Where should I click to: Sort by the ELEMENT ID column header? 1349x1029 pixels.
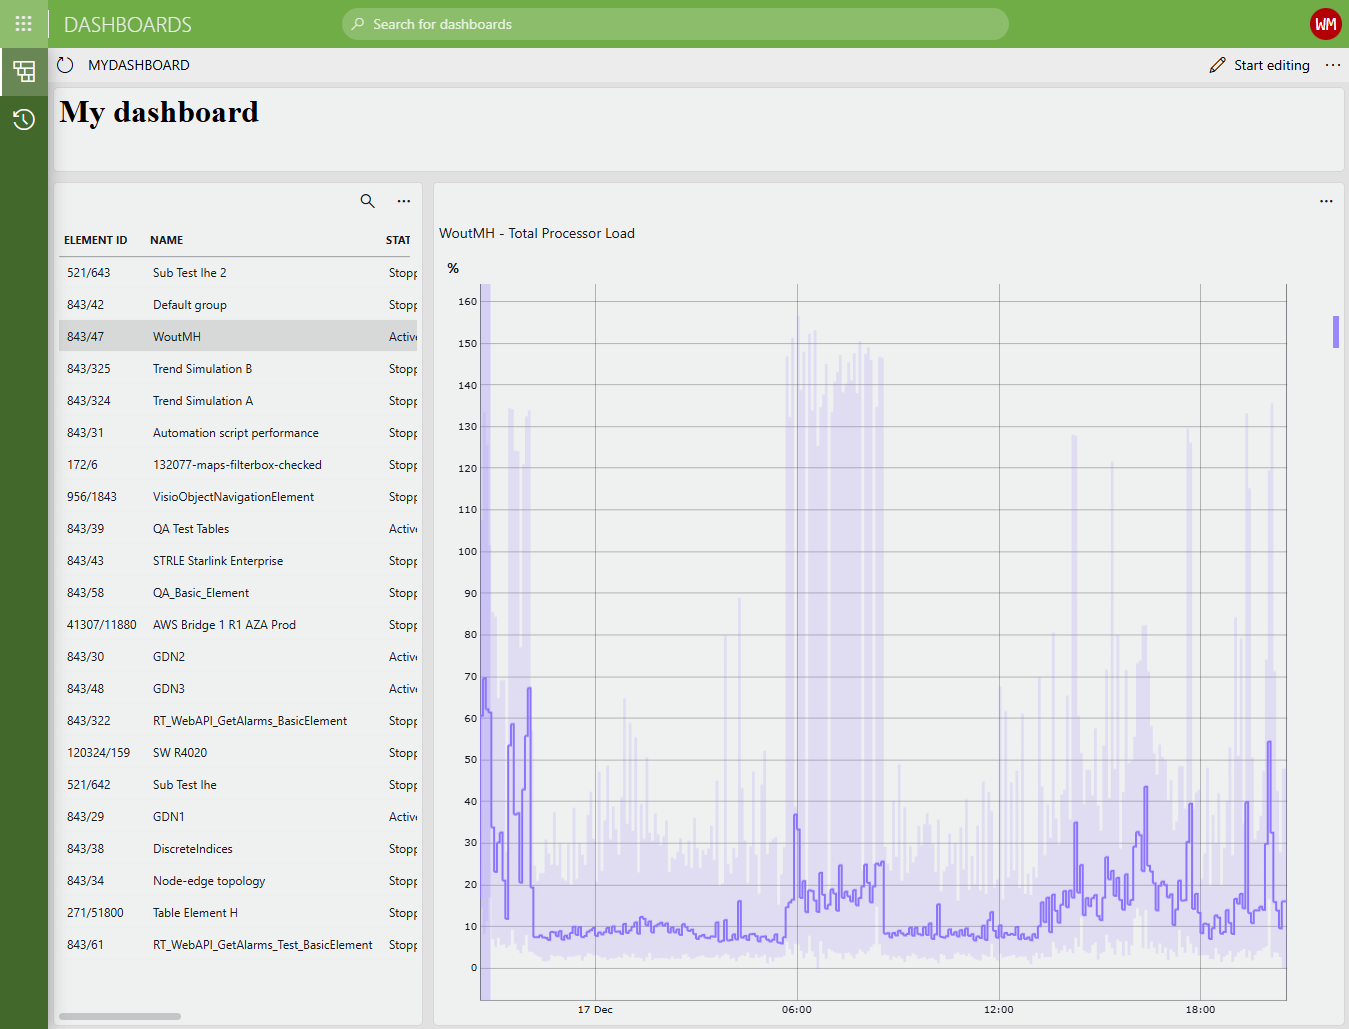(x=96, y=240)
